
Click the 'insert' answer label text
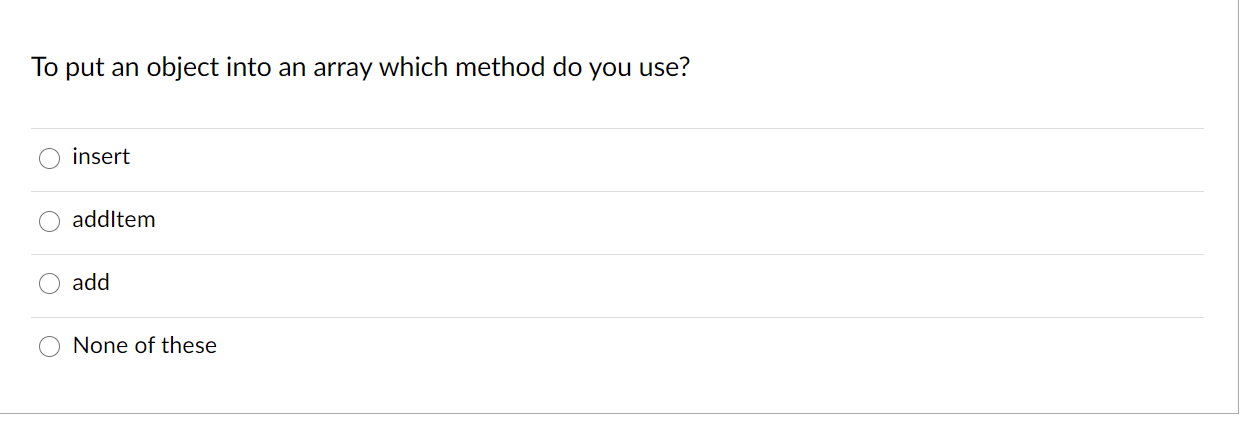point(101,157)
